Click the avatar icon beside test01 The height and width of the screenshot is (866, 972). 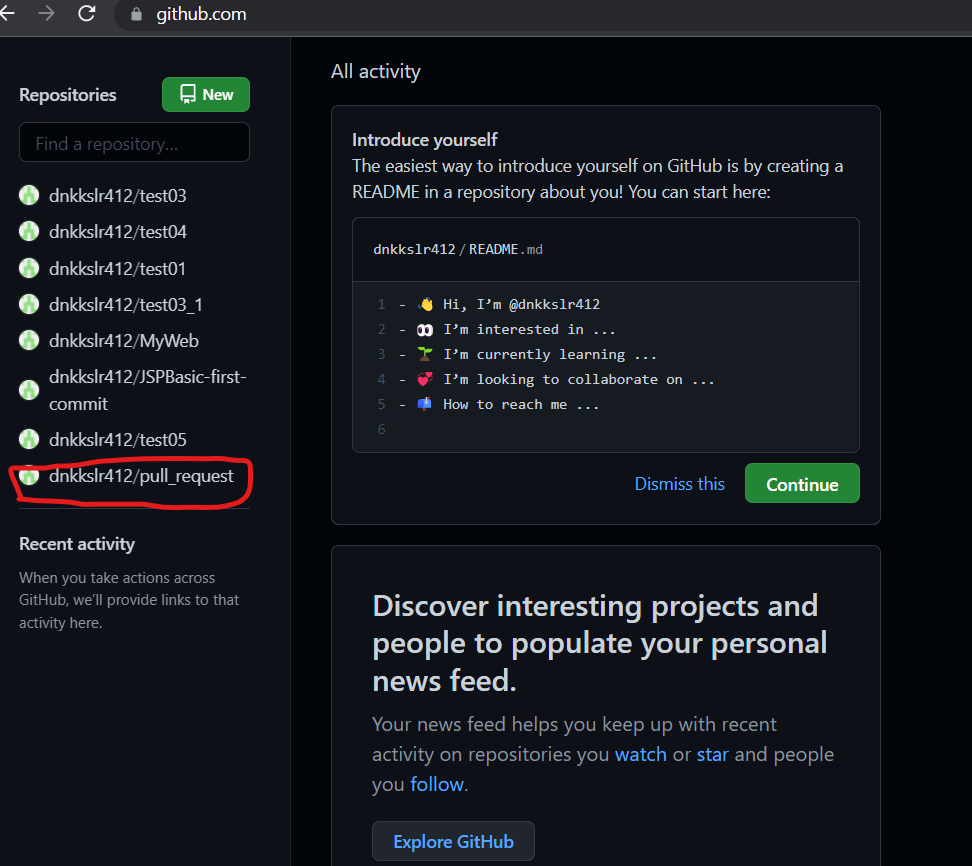[x=29, y=268]
